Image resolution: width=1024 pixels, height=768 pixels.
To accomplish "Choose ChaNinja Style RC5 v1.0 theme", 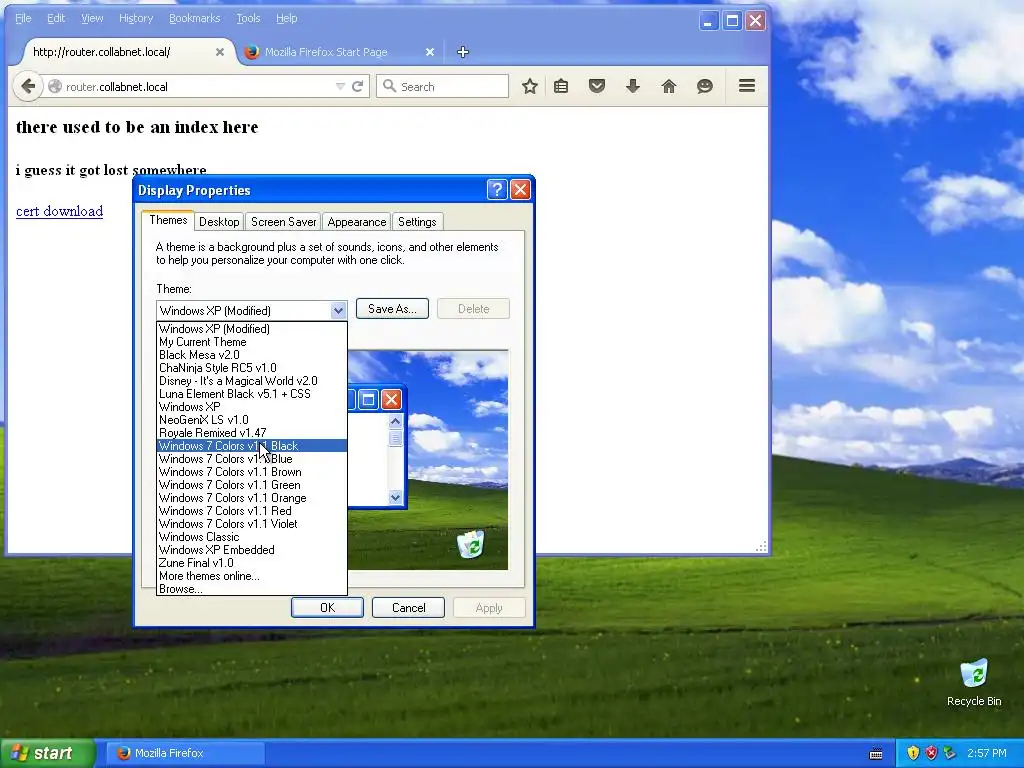I will (x=251, y=368).
